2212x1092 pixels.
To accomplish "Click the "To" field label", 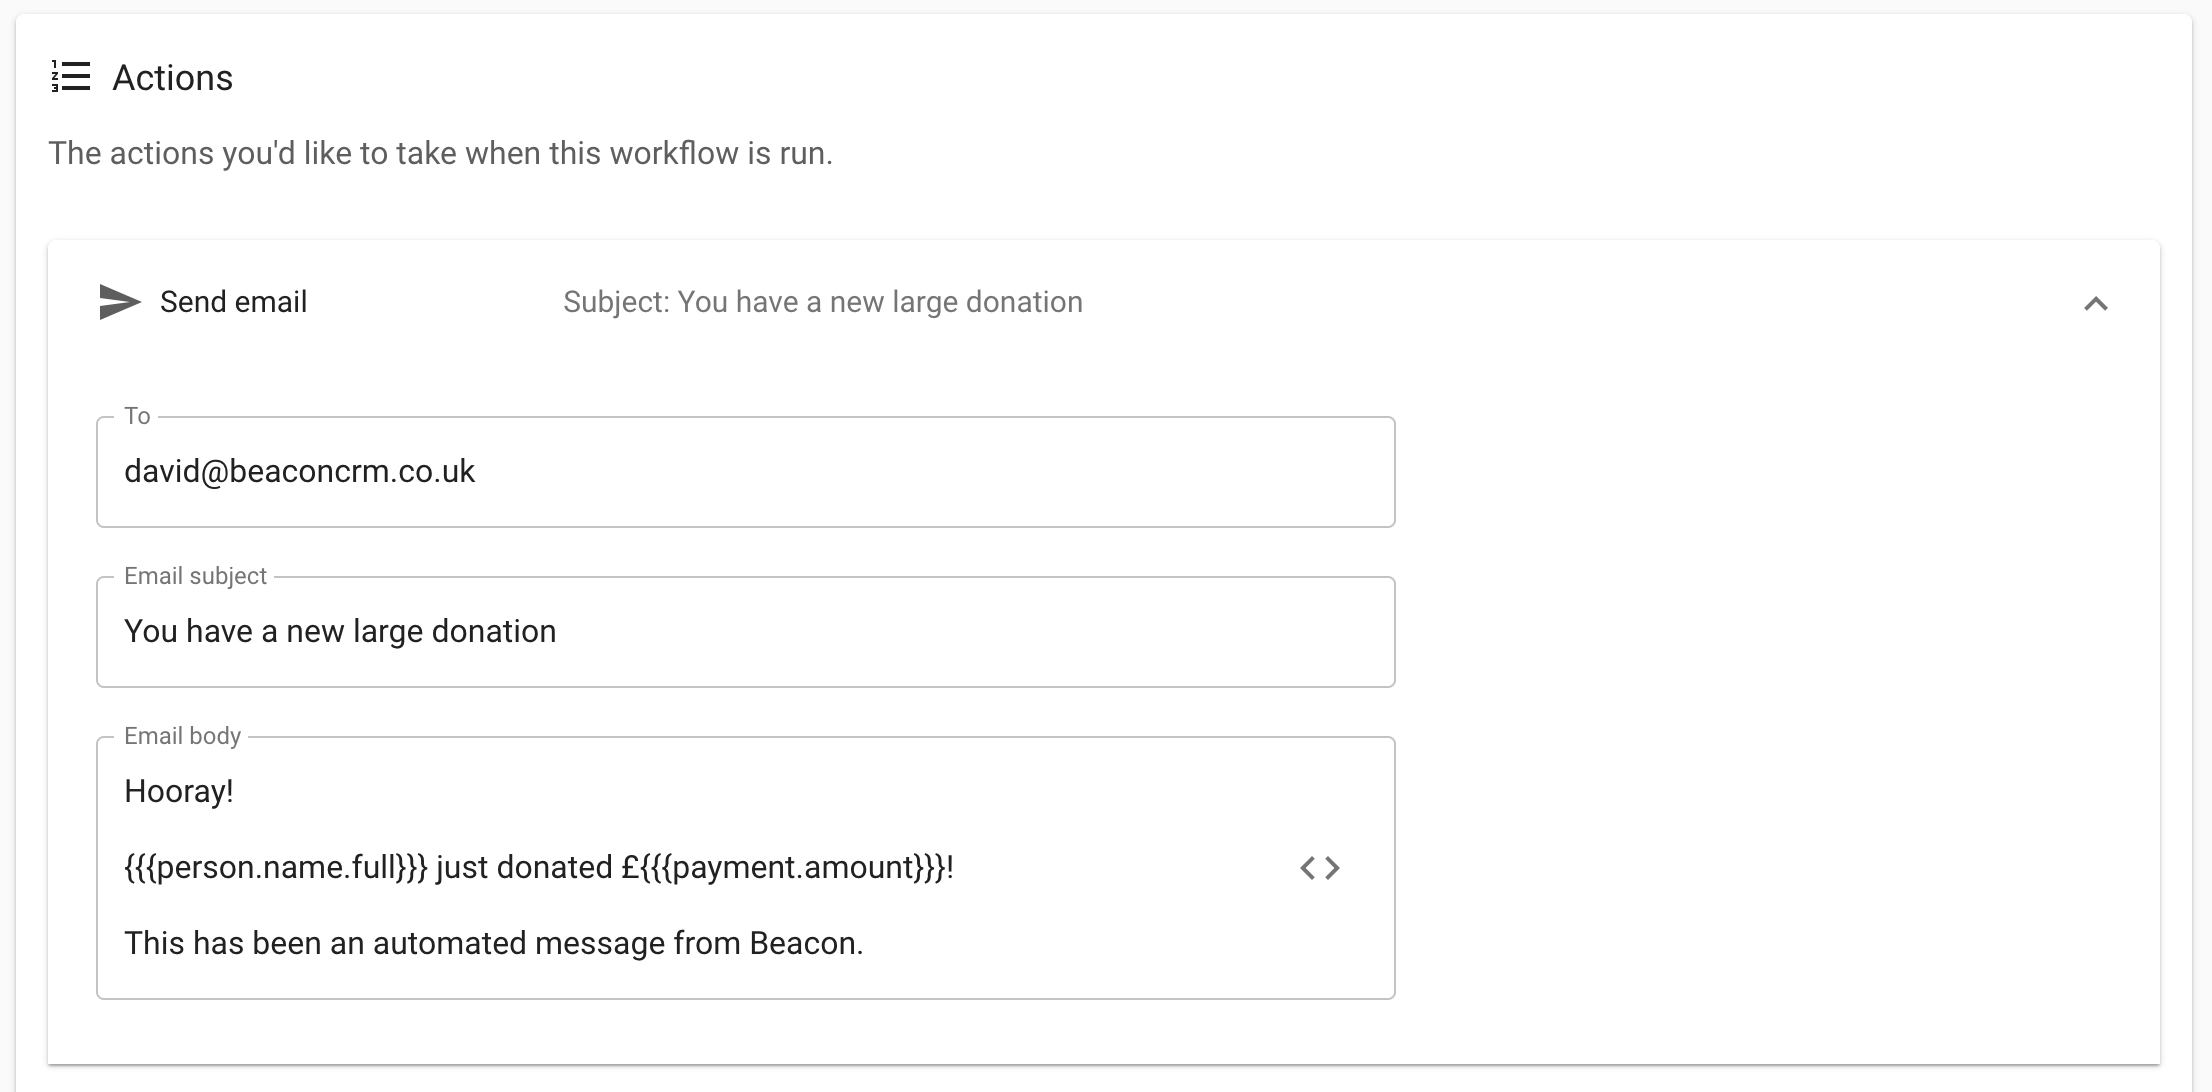I will point(137,416).
